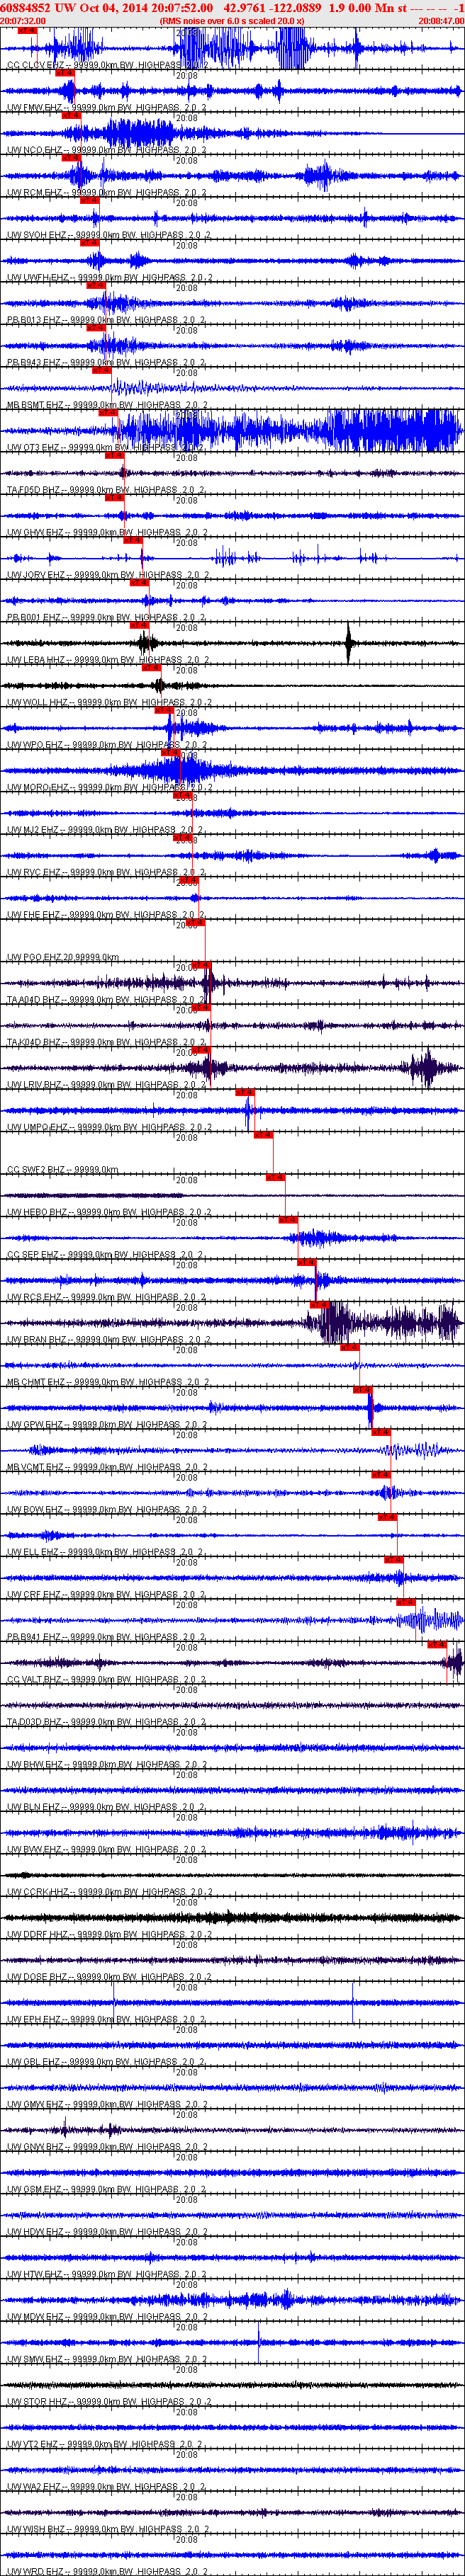This screenshot has width=465, height=2576.
Task: Select the MB VCMT EHZ trace label
Action: tap(109, 1467)
